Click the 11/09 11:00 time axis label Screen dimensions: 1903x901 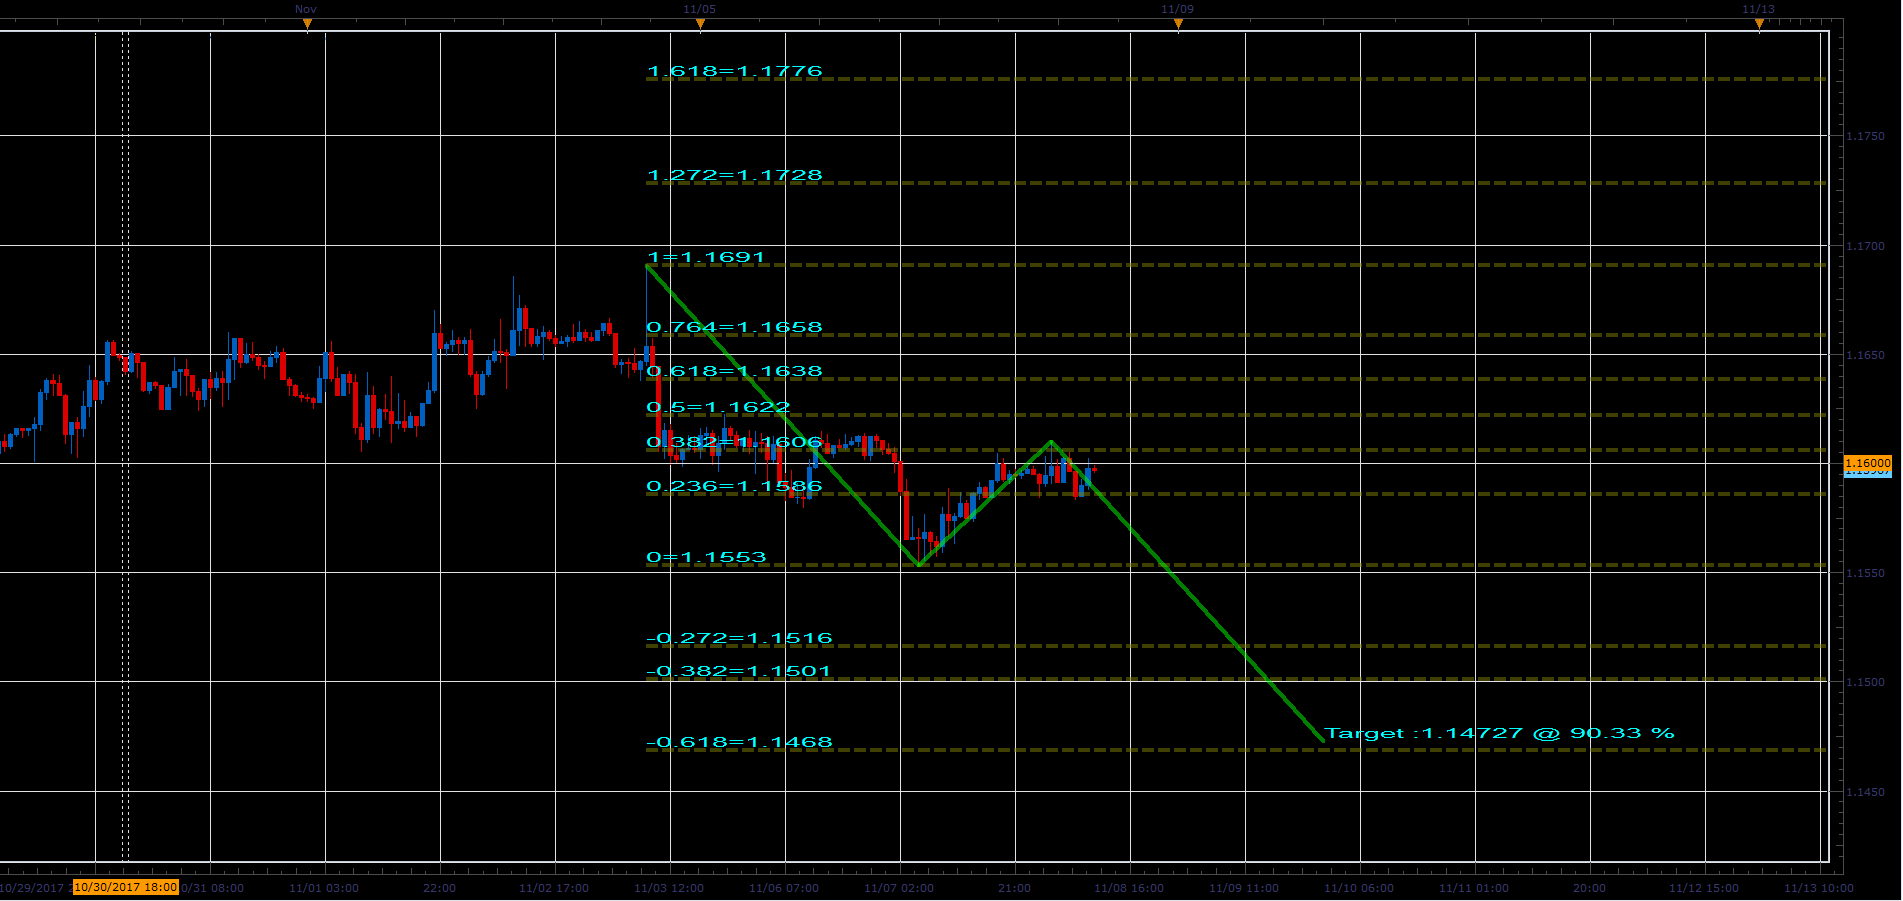pos(1244,888)
